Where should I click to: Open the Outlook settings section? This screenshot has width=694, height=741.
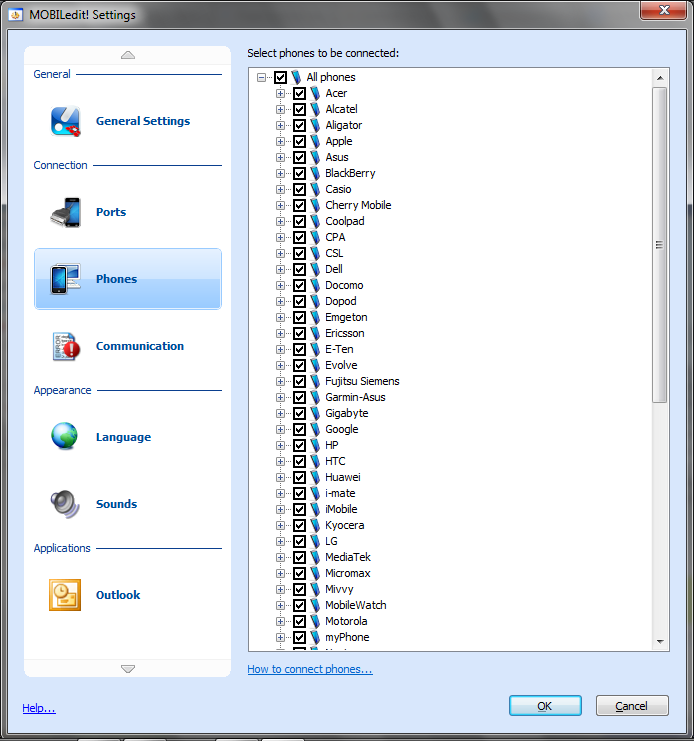pyautogui.click(x=128, y=595)
